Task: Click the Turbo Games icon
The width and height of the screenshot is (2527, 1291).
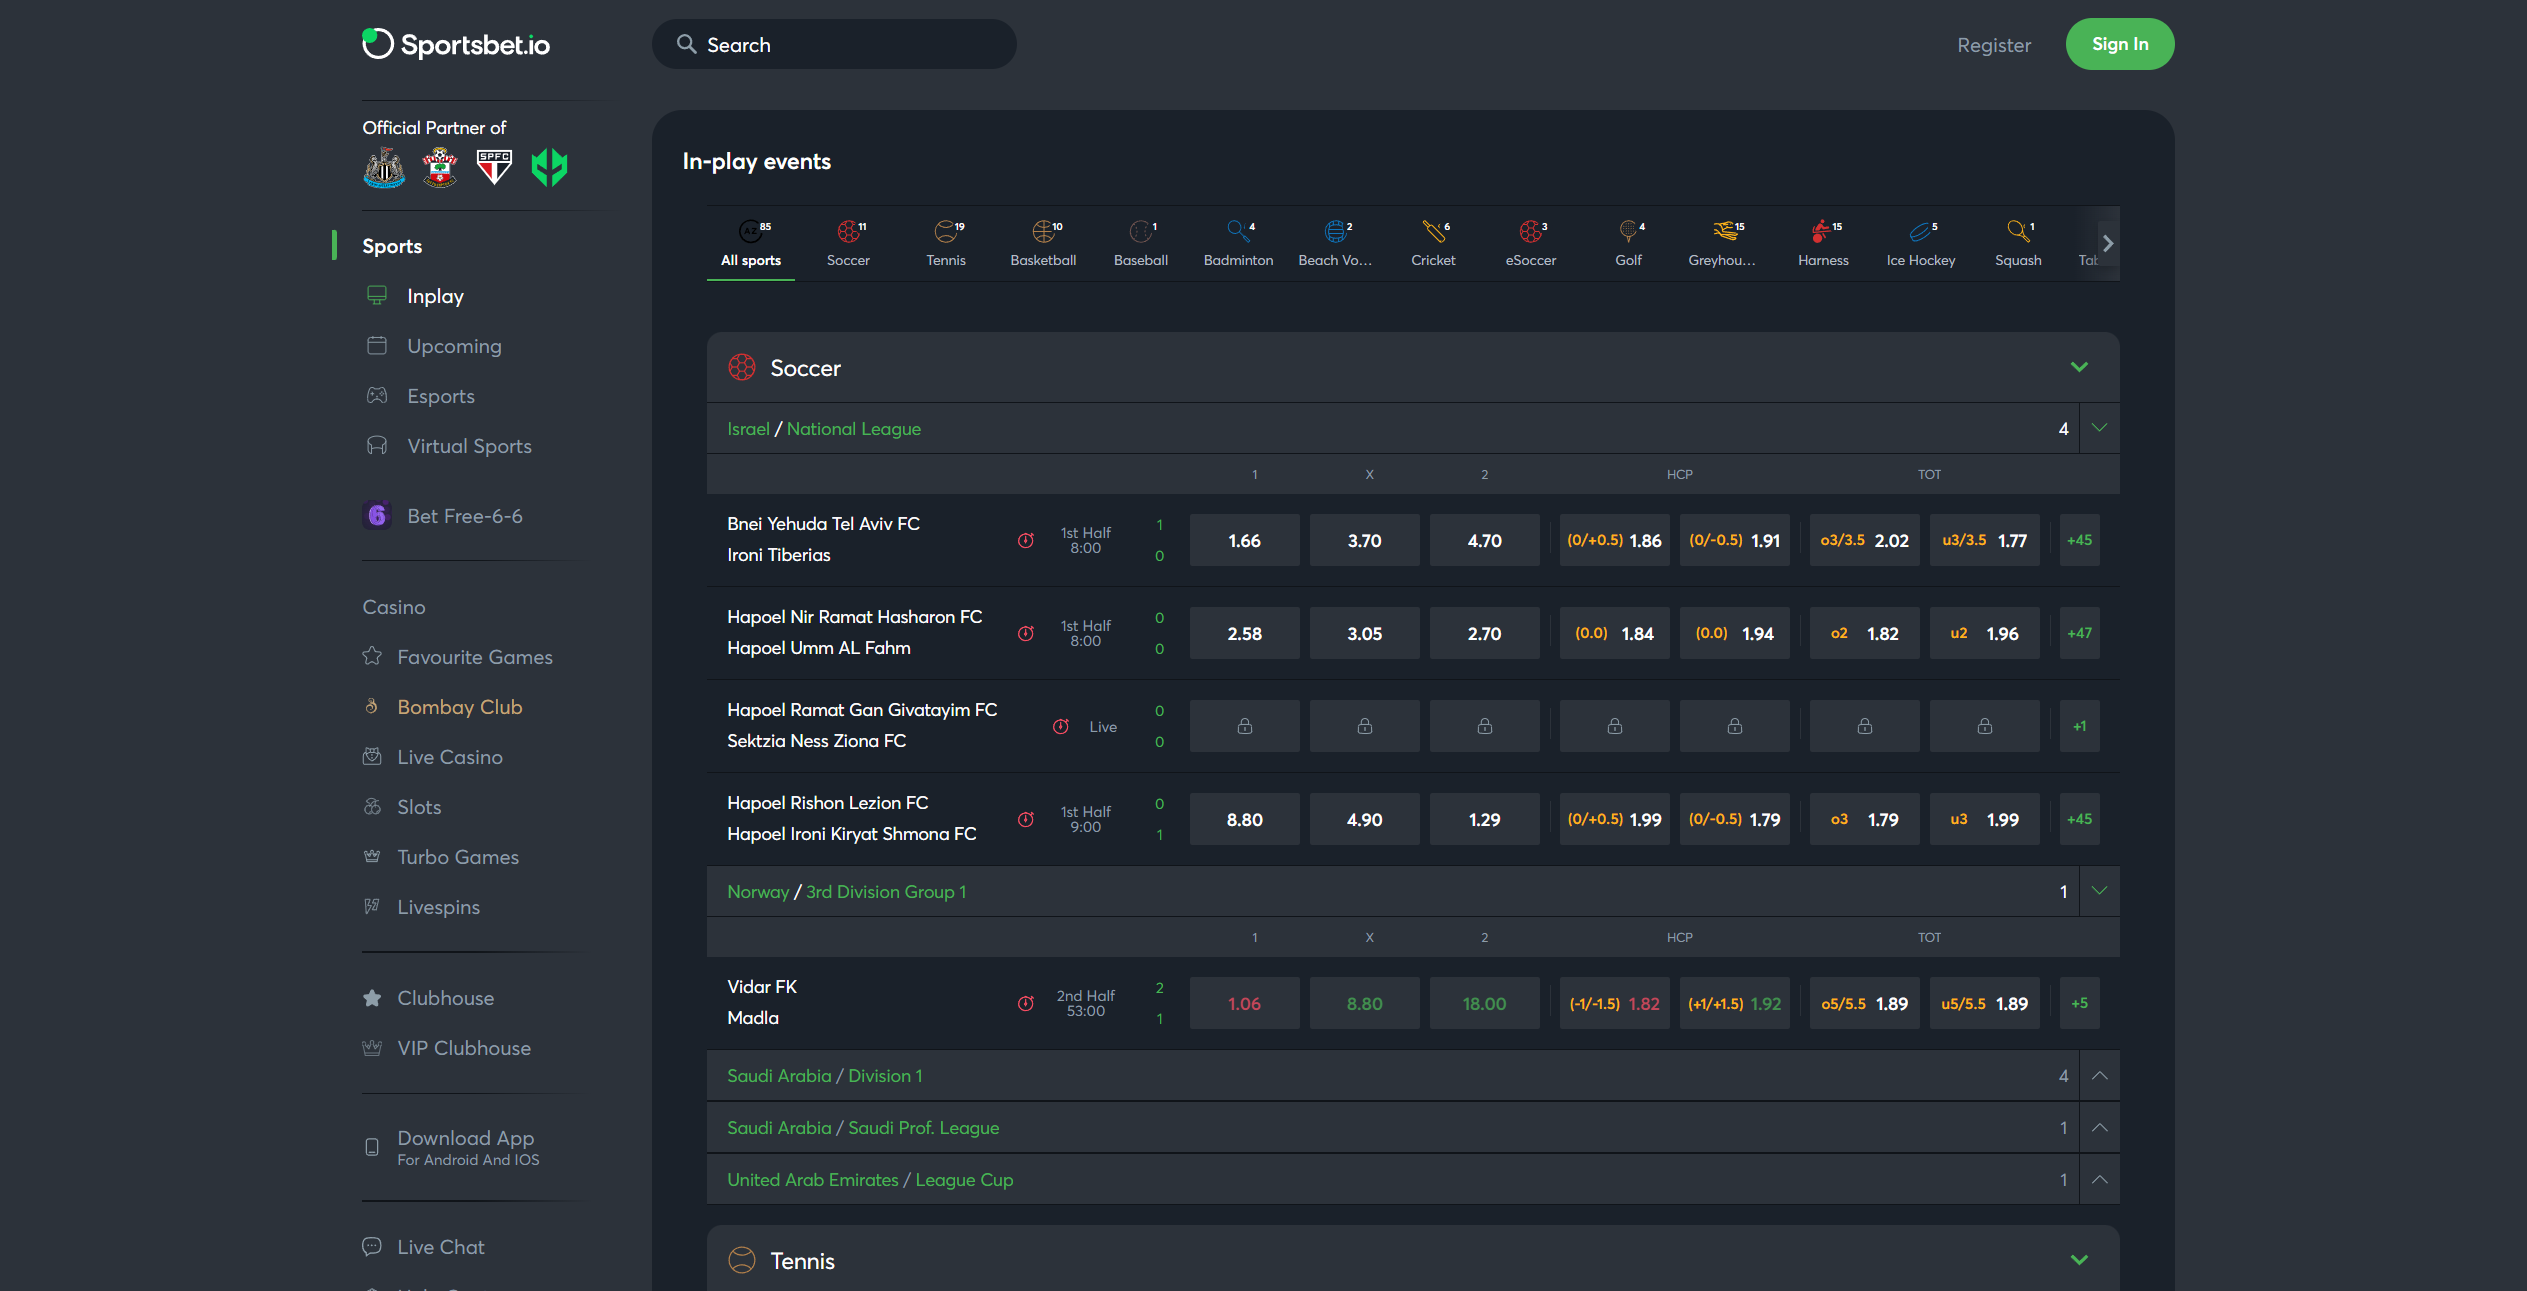Action: pyautogui.click(x=372, y=856)
